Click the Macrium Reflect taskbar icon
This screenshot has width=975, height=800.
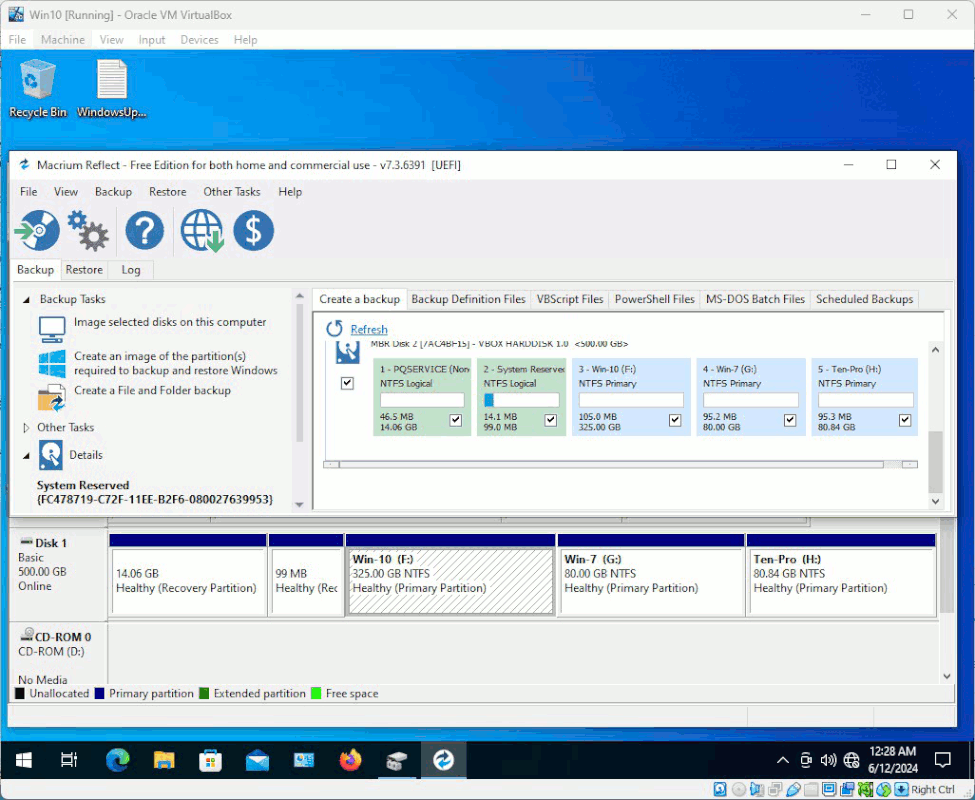pyautogui.click(x=443, y=760)
